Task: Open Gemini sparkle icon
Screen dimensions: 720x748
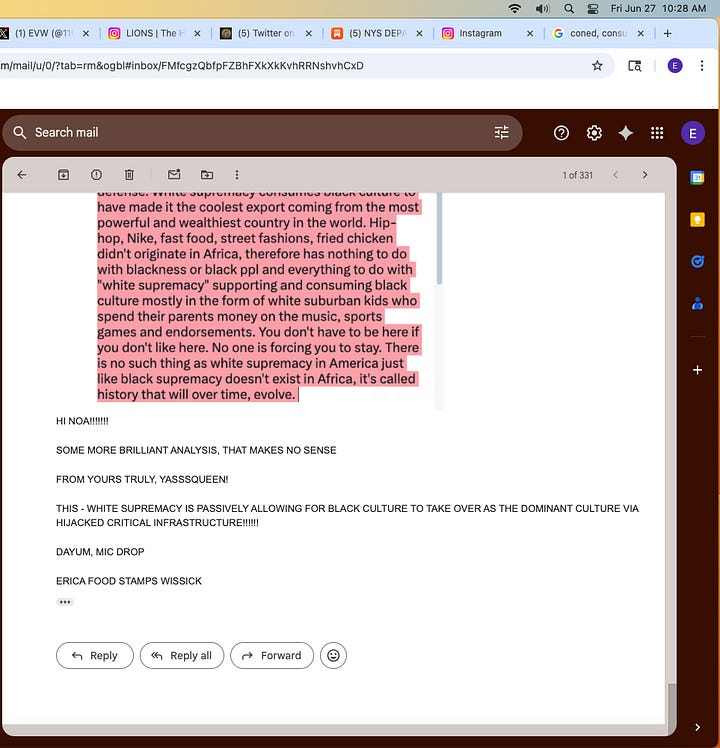Action: click(626, 133)
